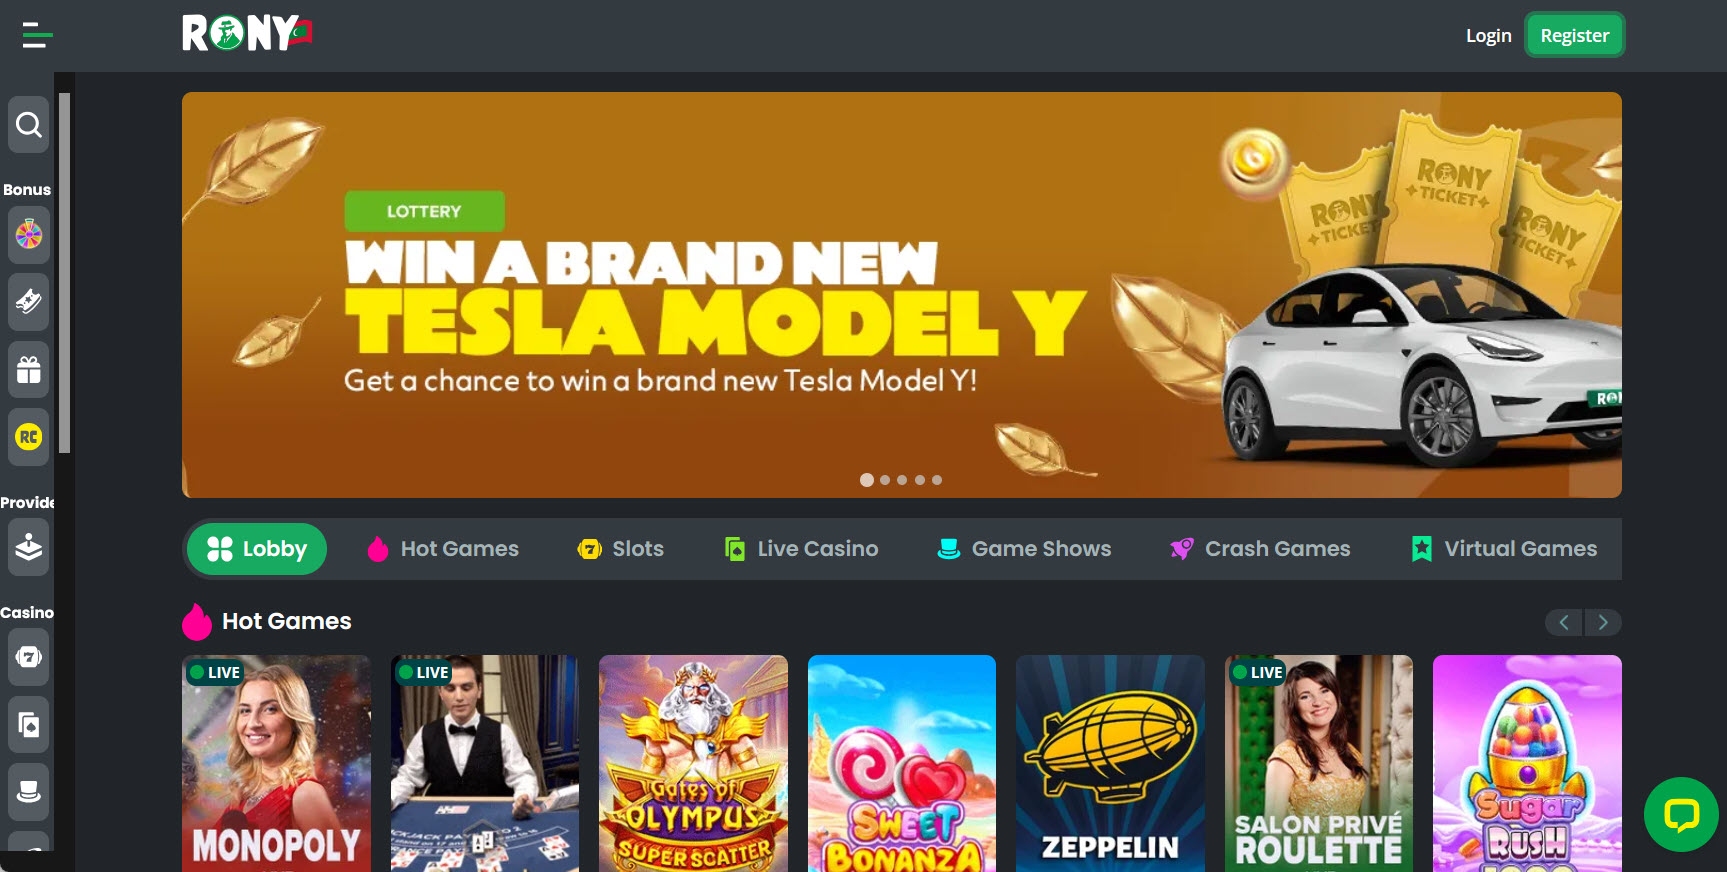Select the last banner carousel dot
Screen dimensions: 1727x872
[937, 480]
